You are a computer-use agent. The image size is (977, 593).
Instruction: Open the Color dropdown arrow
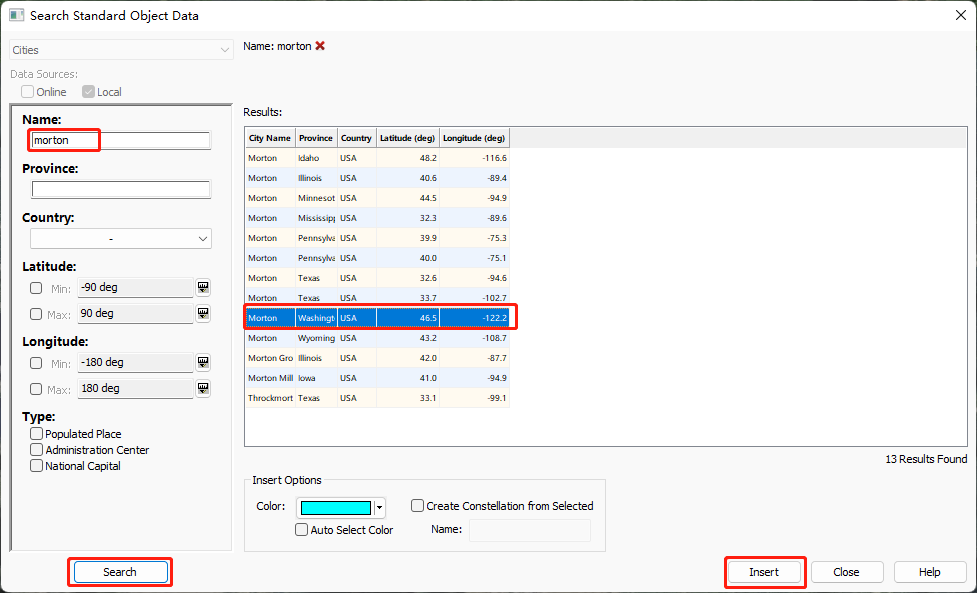coord(379,508)
